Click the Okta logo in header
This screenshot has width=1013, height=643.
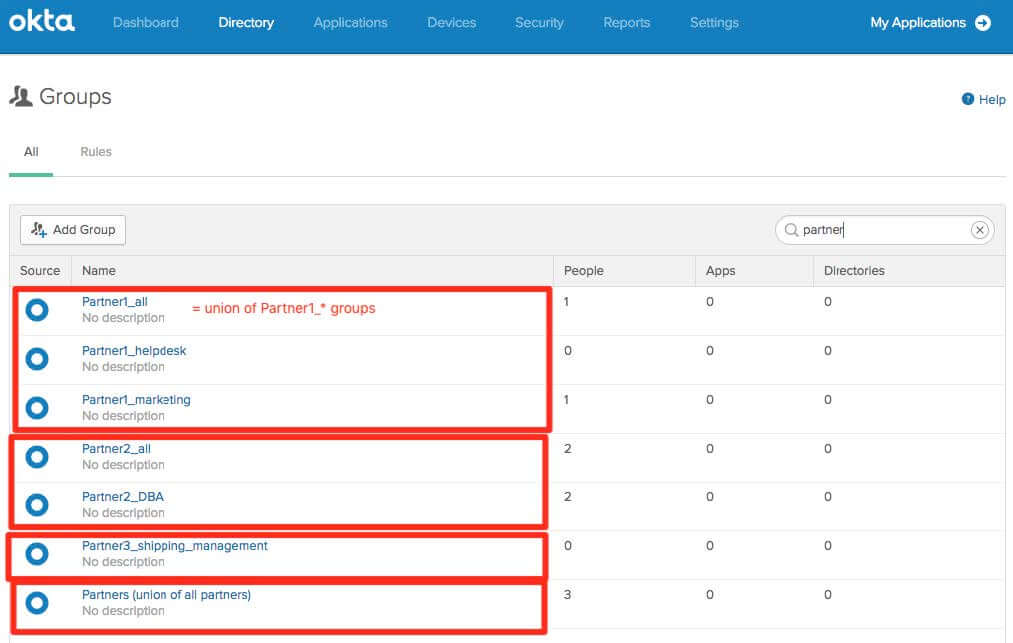coord(42,21)
